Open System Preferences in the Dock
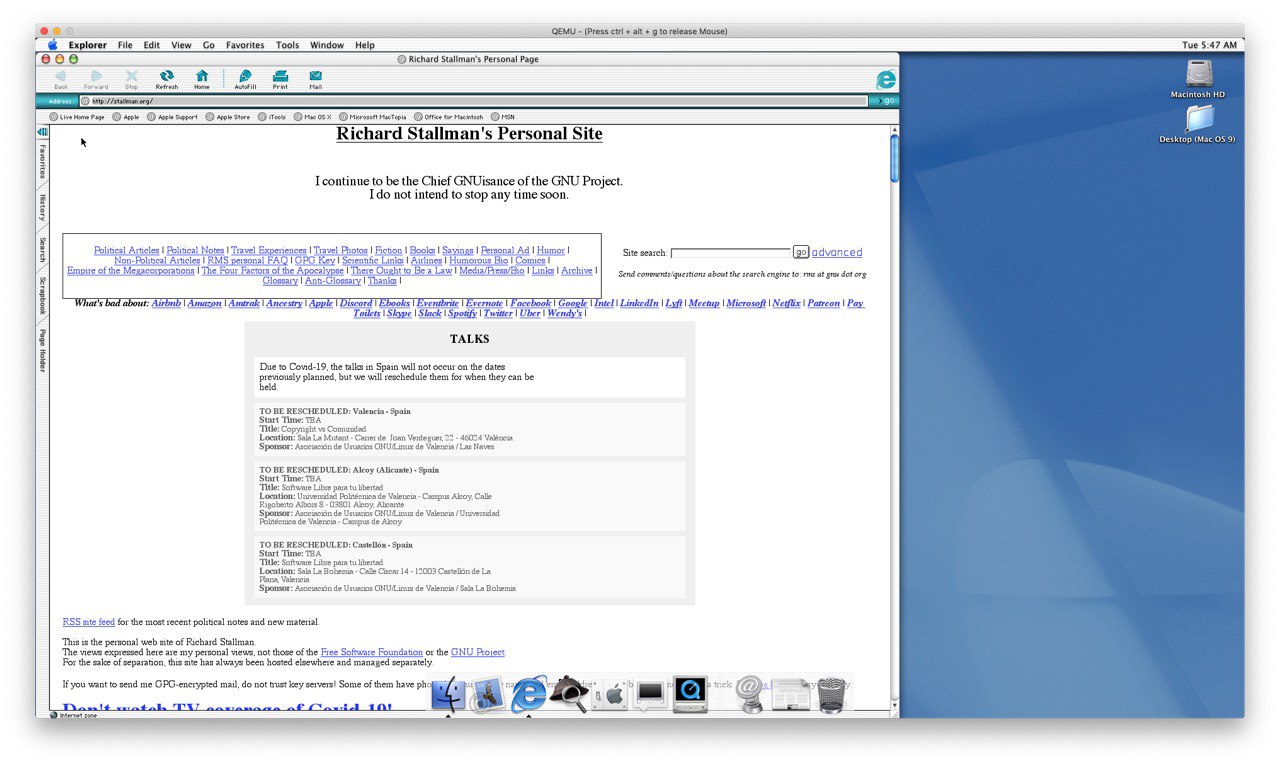 click(x=610, y=694)
